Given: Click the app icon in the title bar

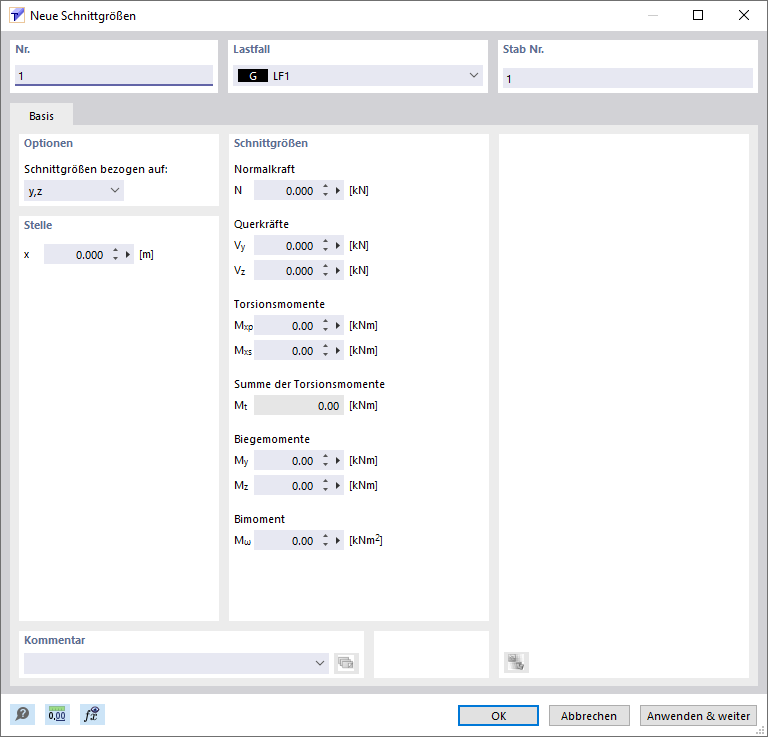Looking at the screenshot, I should tap(17, 15).
